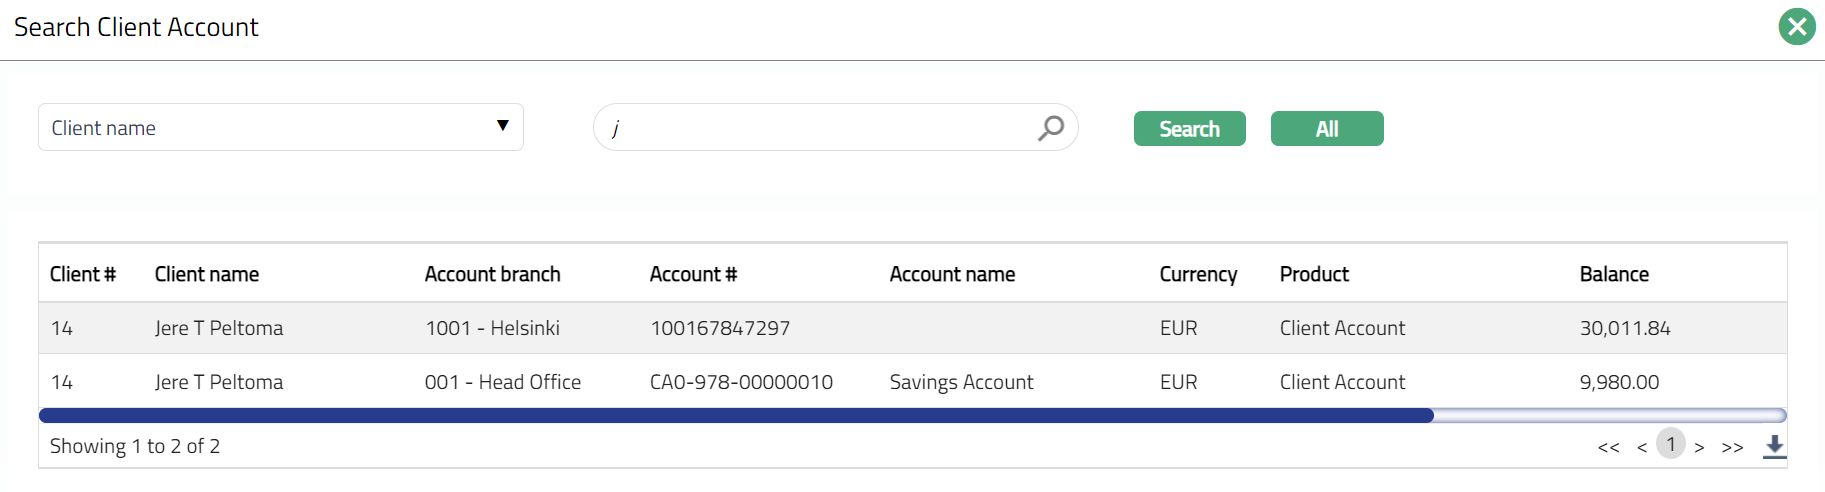Focus the search text input field

click(820, 128)
